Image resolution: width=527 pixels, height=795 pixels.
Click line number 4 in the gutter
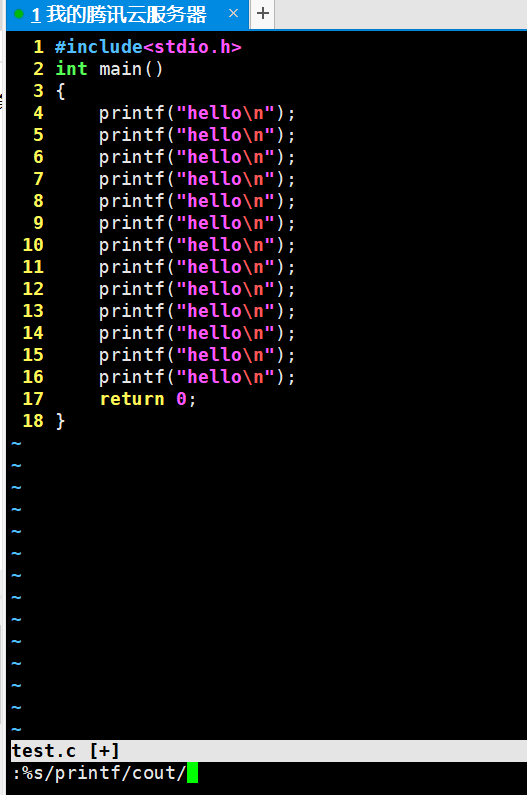[39, 113]
